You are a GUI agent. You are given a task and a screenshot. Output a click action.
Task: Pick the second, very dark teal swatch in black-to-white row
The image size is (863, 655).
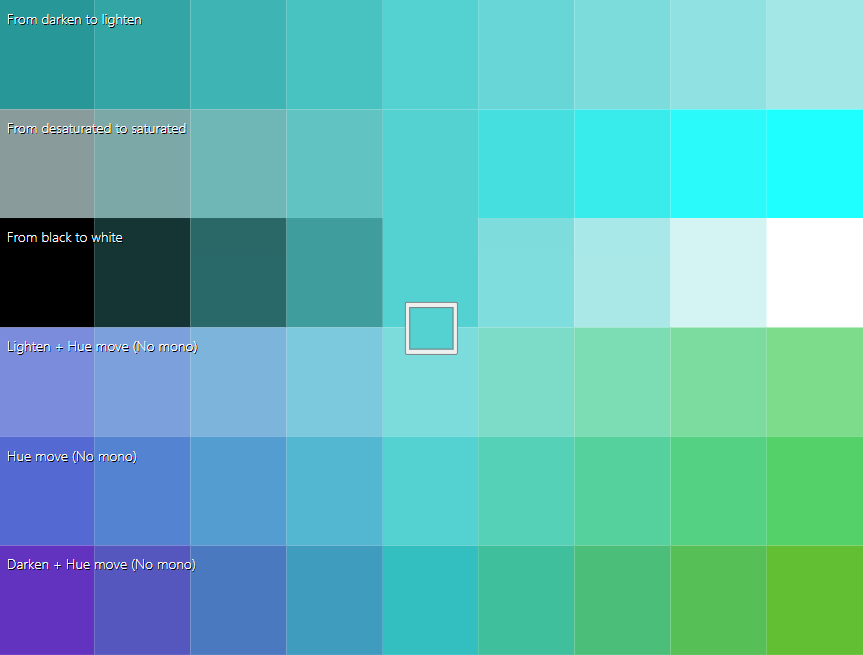[x=143, y=272]
